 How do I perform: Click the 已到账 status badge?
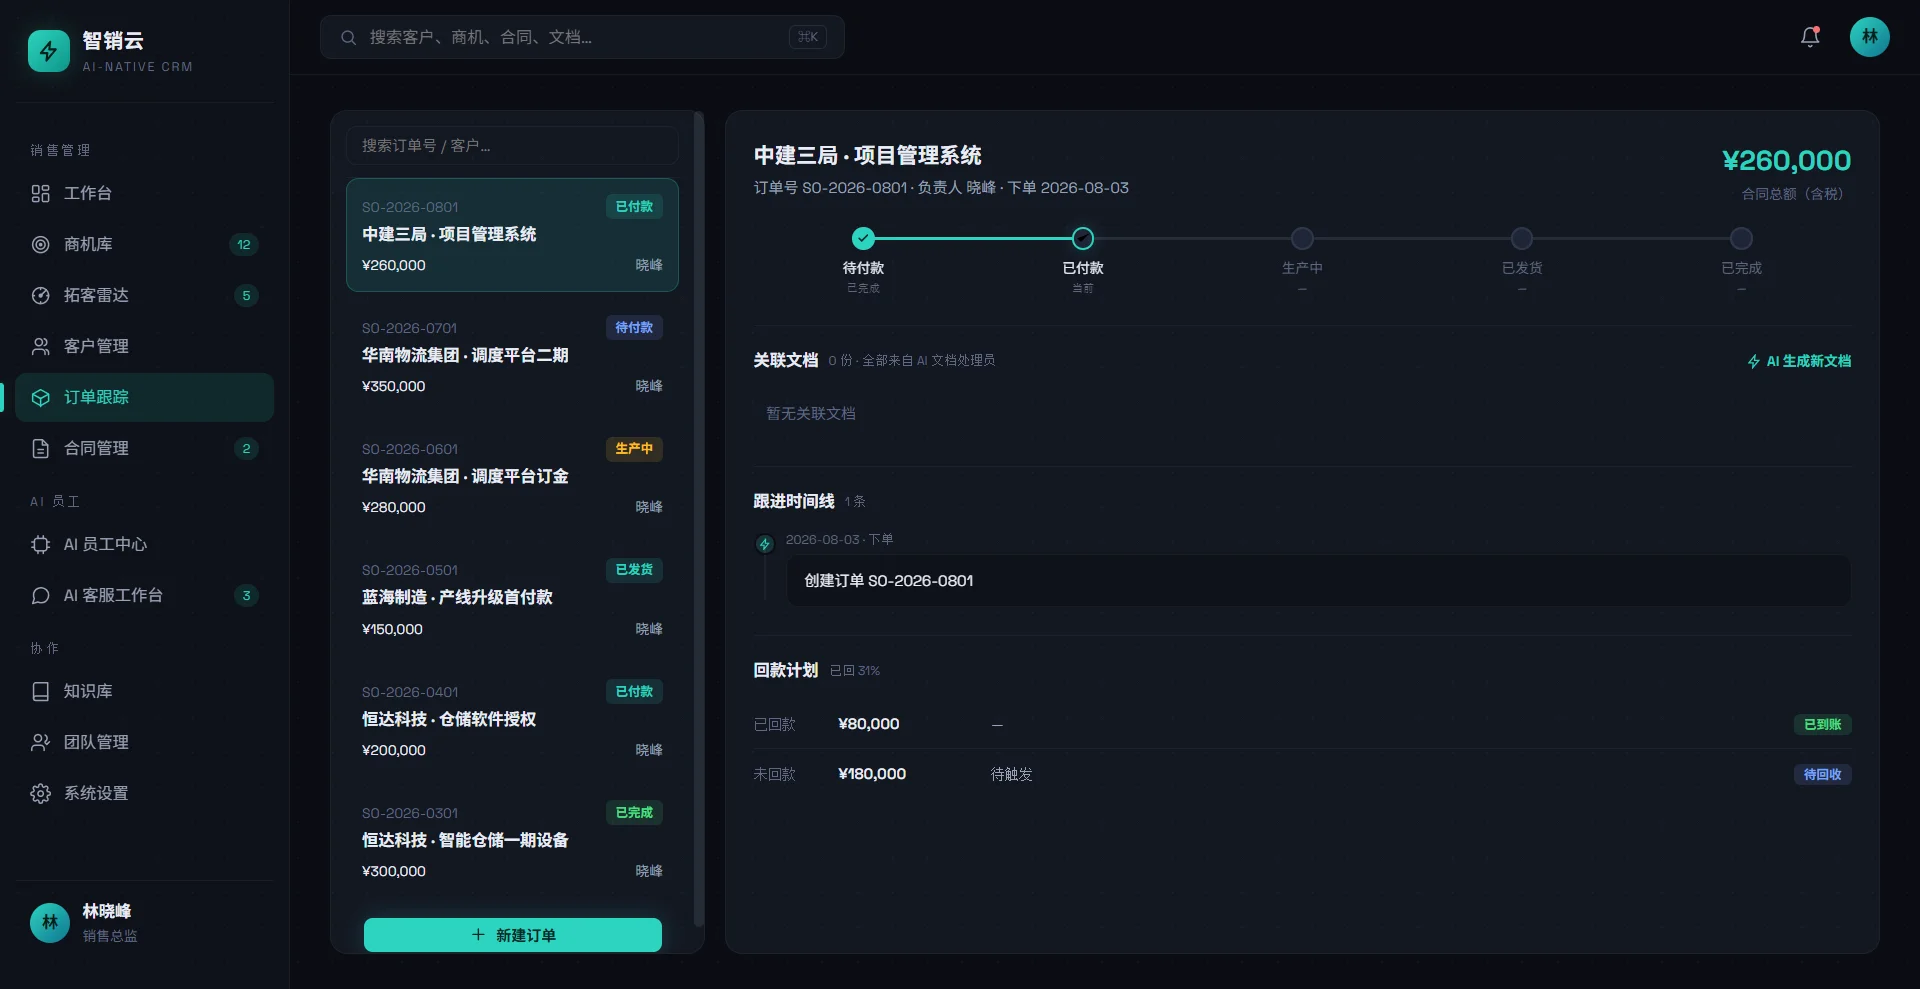(1822, 724)
